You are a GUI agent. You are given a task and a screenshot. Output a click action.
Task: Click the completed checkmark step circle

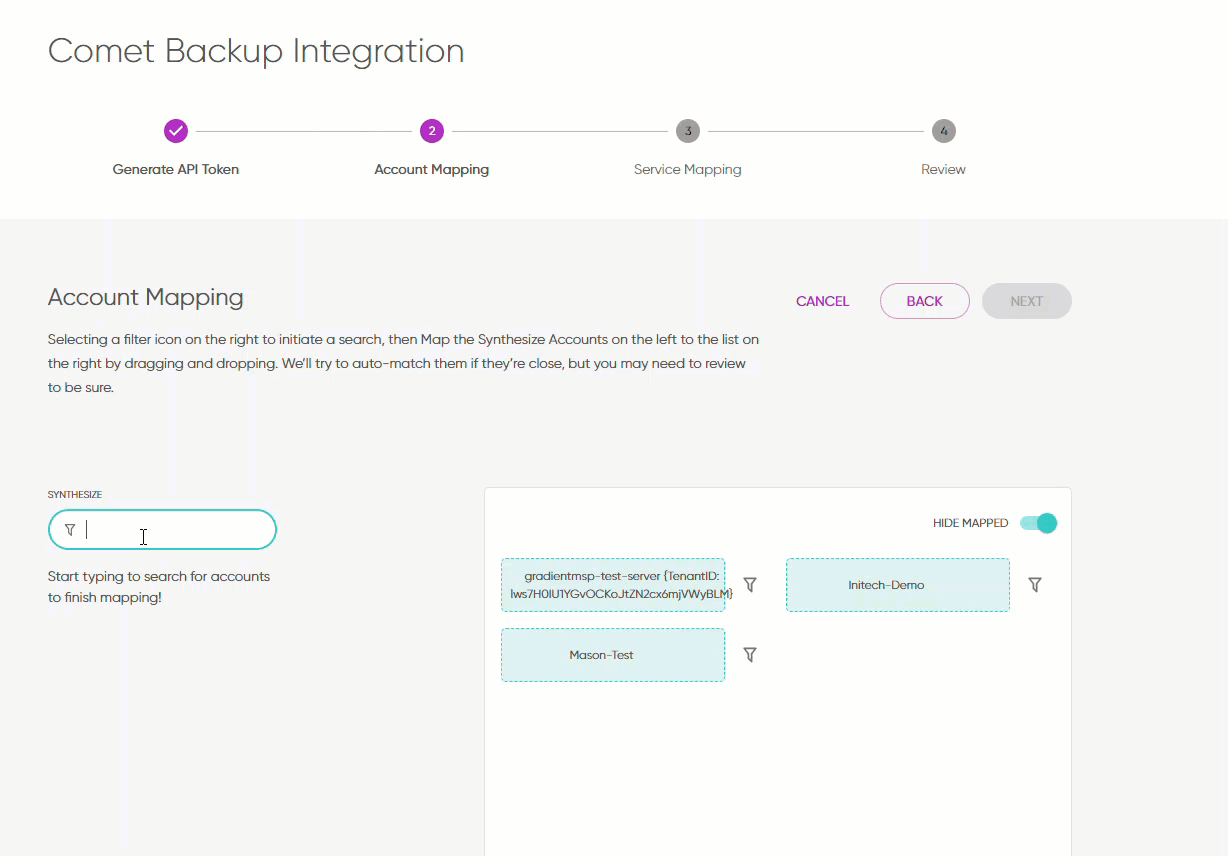click(x=176, y=131)
